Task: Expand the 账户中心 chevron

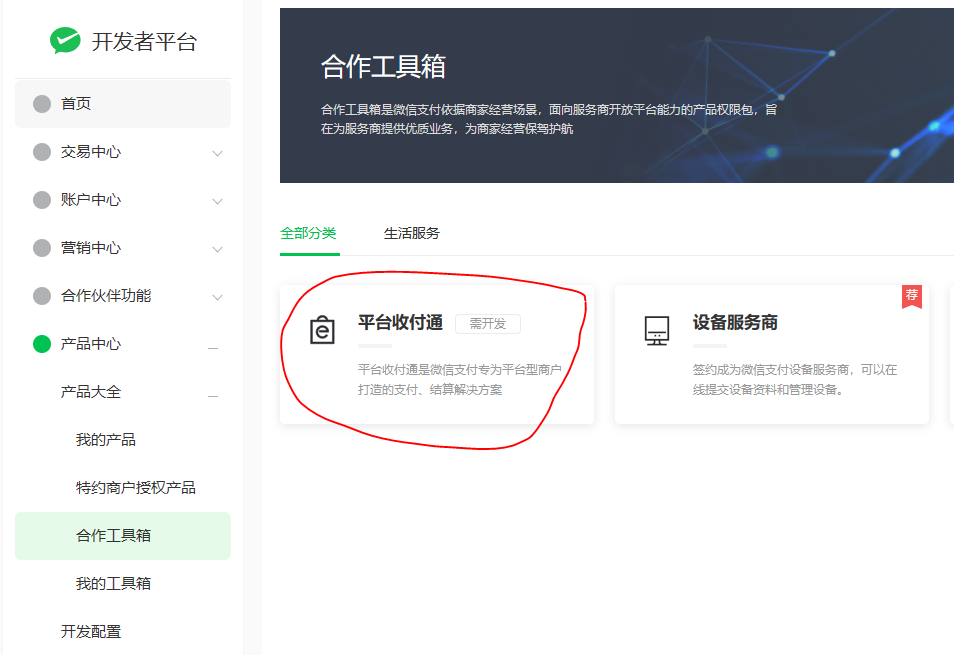Action: pyautogui.click(x=217, y=201)
